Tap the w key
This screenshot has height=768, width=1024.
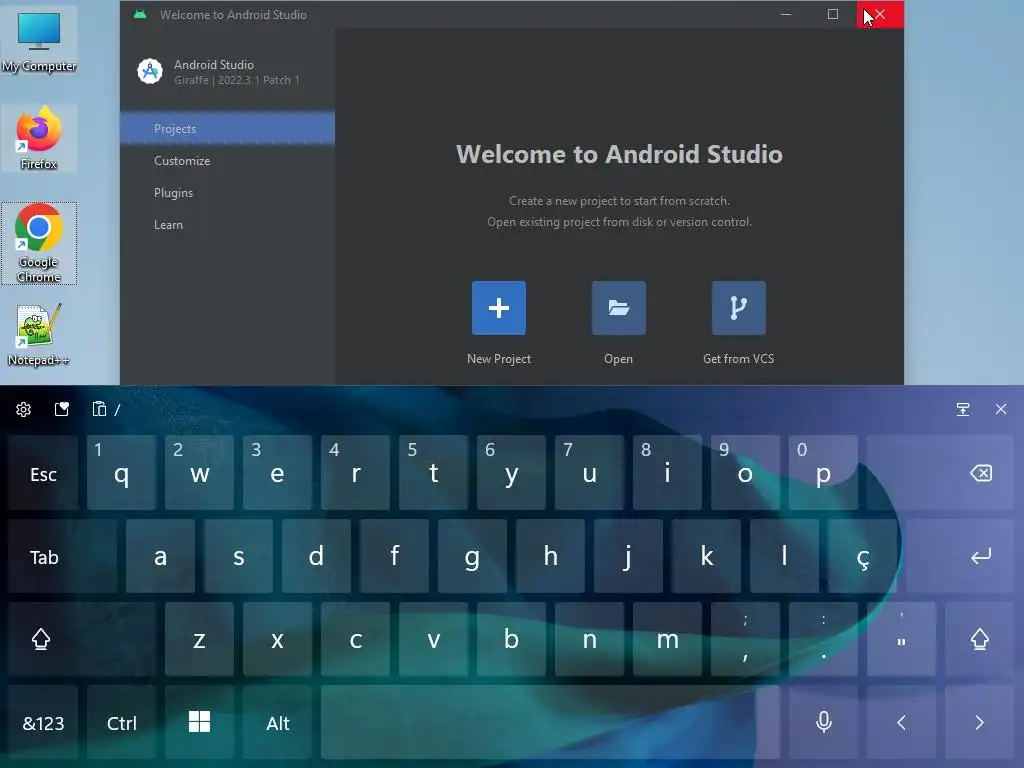point(199,473)
